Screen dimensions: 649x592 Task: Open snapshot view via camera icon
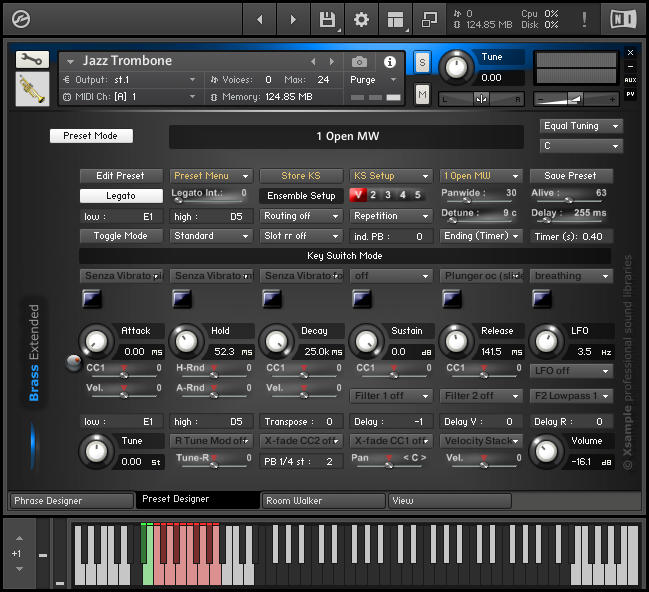pos(359,62)
